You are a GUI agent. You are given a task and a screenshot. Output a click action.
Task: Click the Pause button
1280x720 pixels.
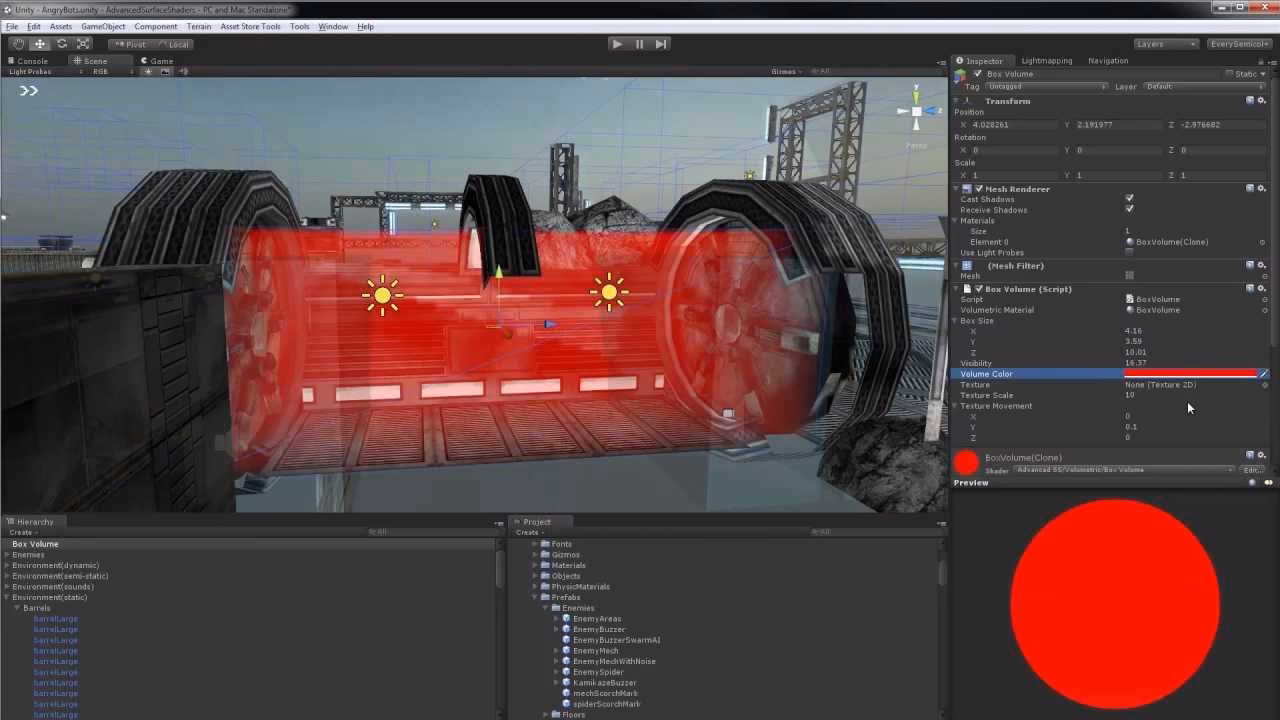[x=639, y=44]
